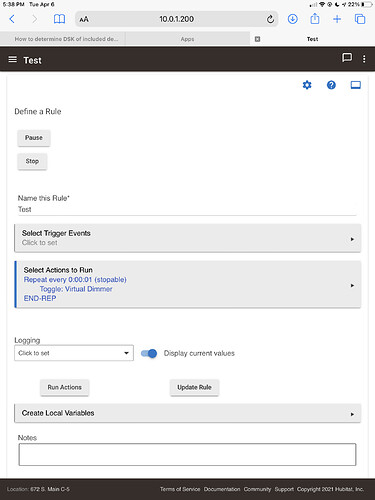Click the Update Rule button

(x=194, y=387)
